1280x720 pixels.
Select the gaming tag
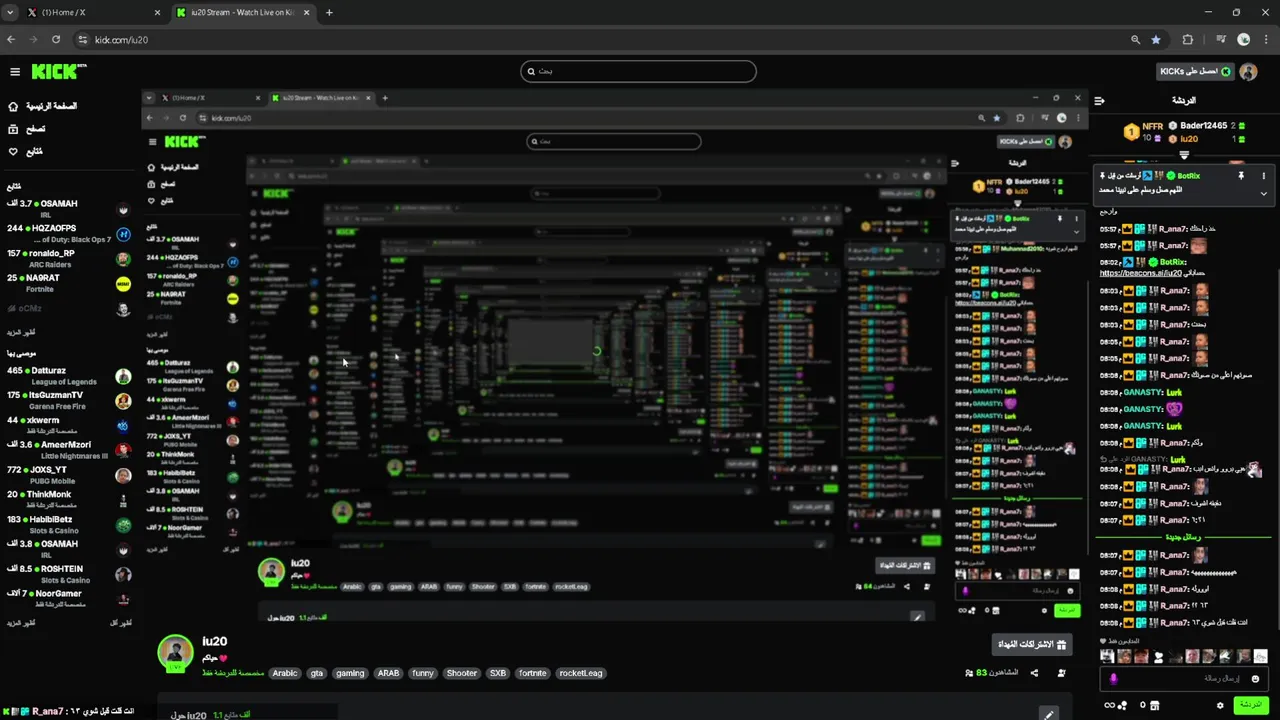350,673
